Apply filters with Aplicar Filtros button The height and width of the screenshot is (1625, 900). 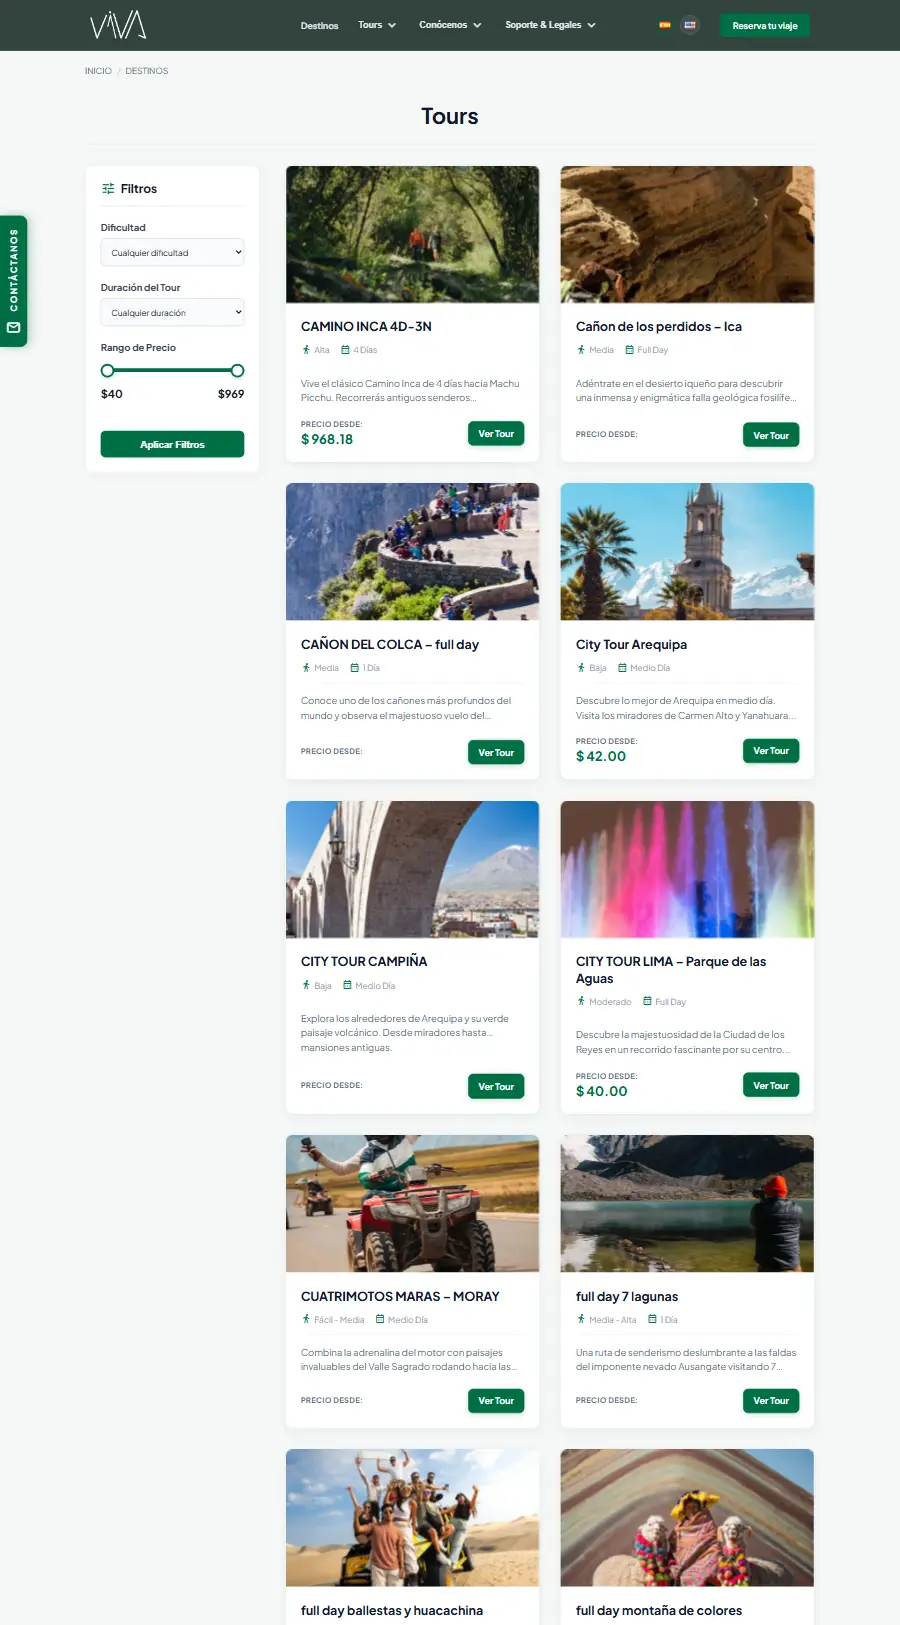[x=172, y=444]
